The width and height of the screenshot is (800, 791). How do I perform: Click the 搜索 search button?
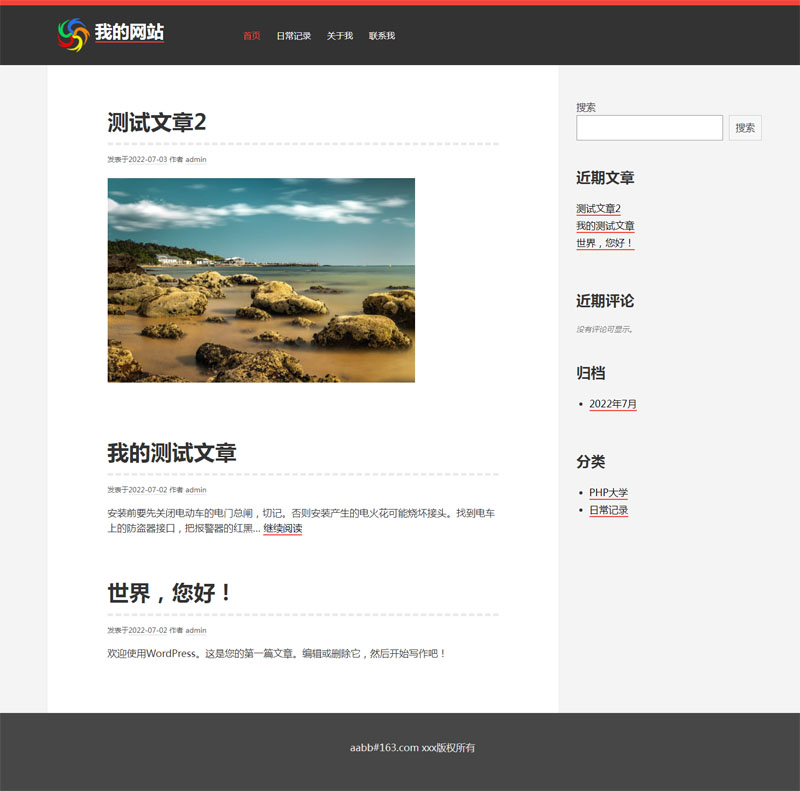click(745, 128)
